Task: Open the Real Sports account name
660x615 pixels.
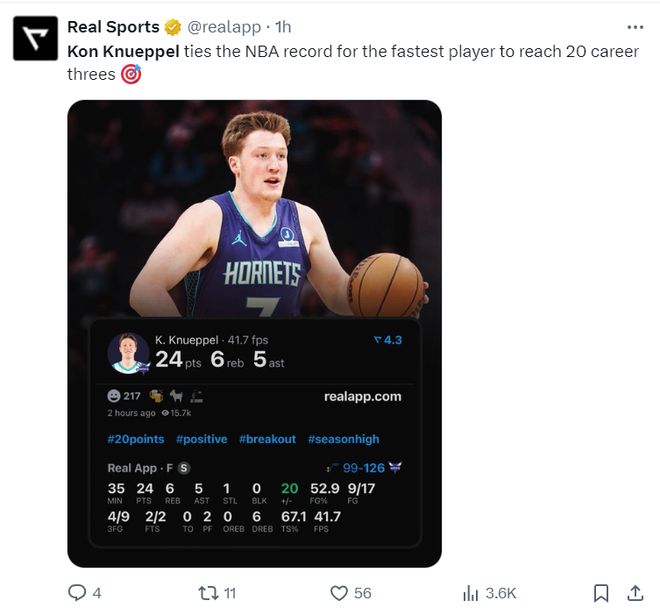Action: point(113,27)
